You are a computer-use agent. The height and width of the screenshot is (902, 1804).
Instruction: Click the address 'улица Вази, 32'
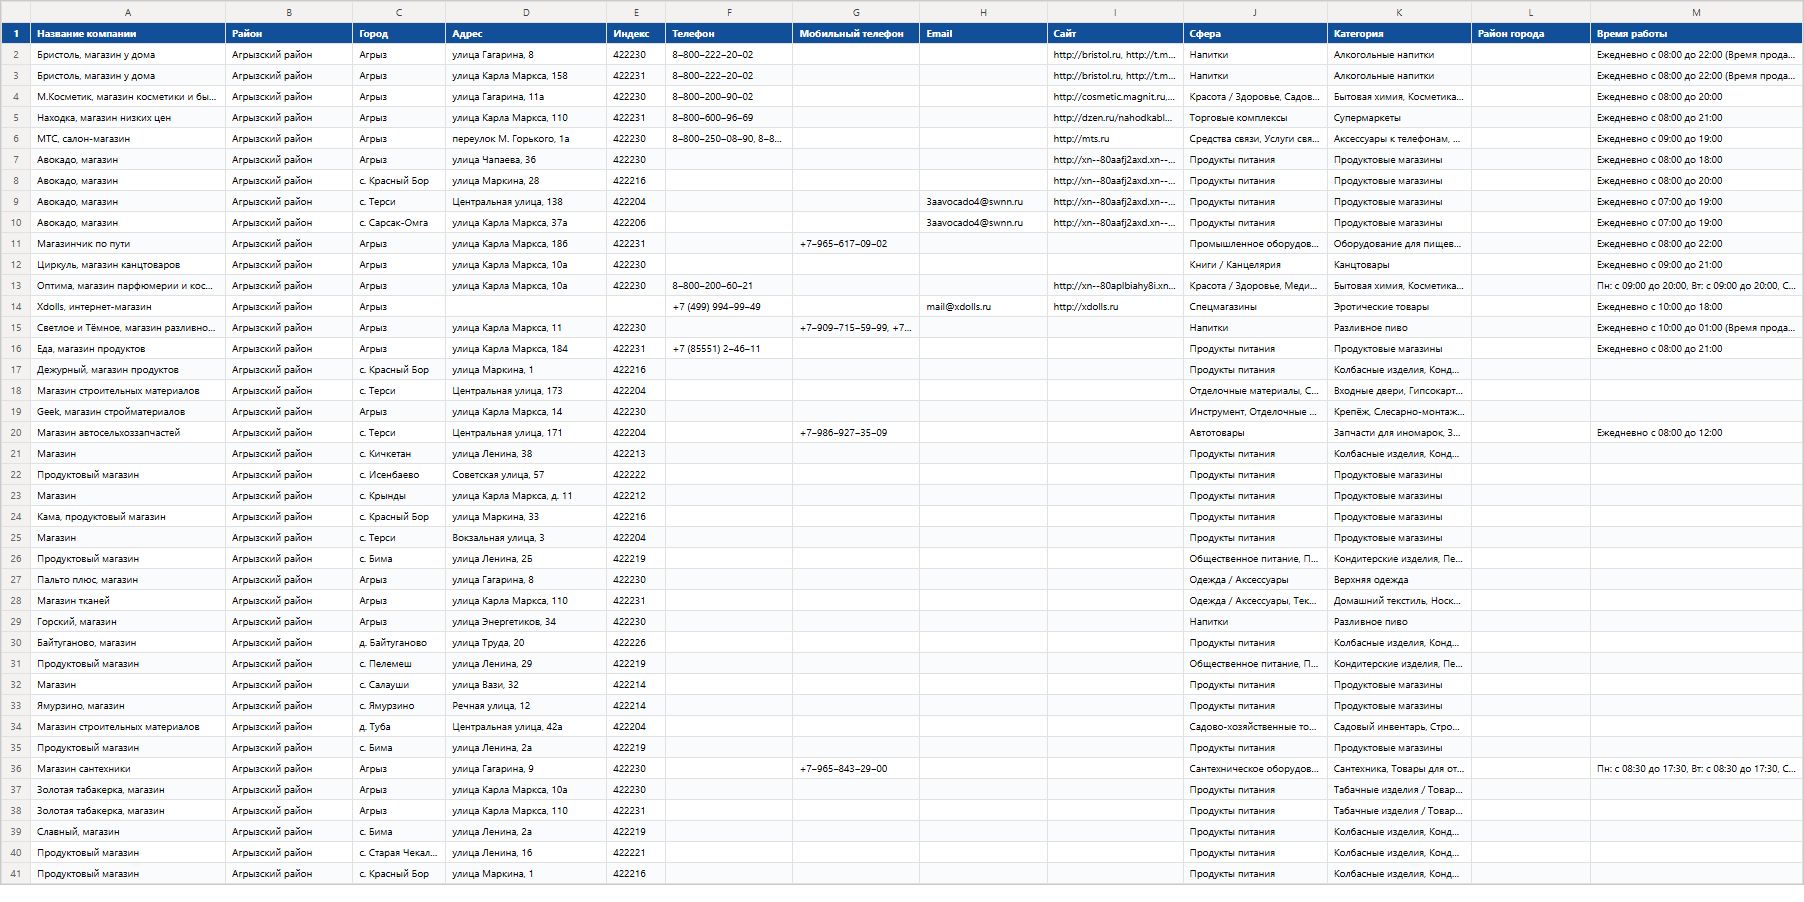(526, 685)
